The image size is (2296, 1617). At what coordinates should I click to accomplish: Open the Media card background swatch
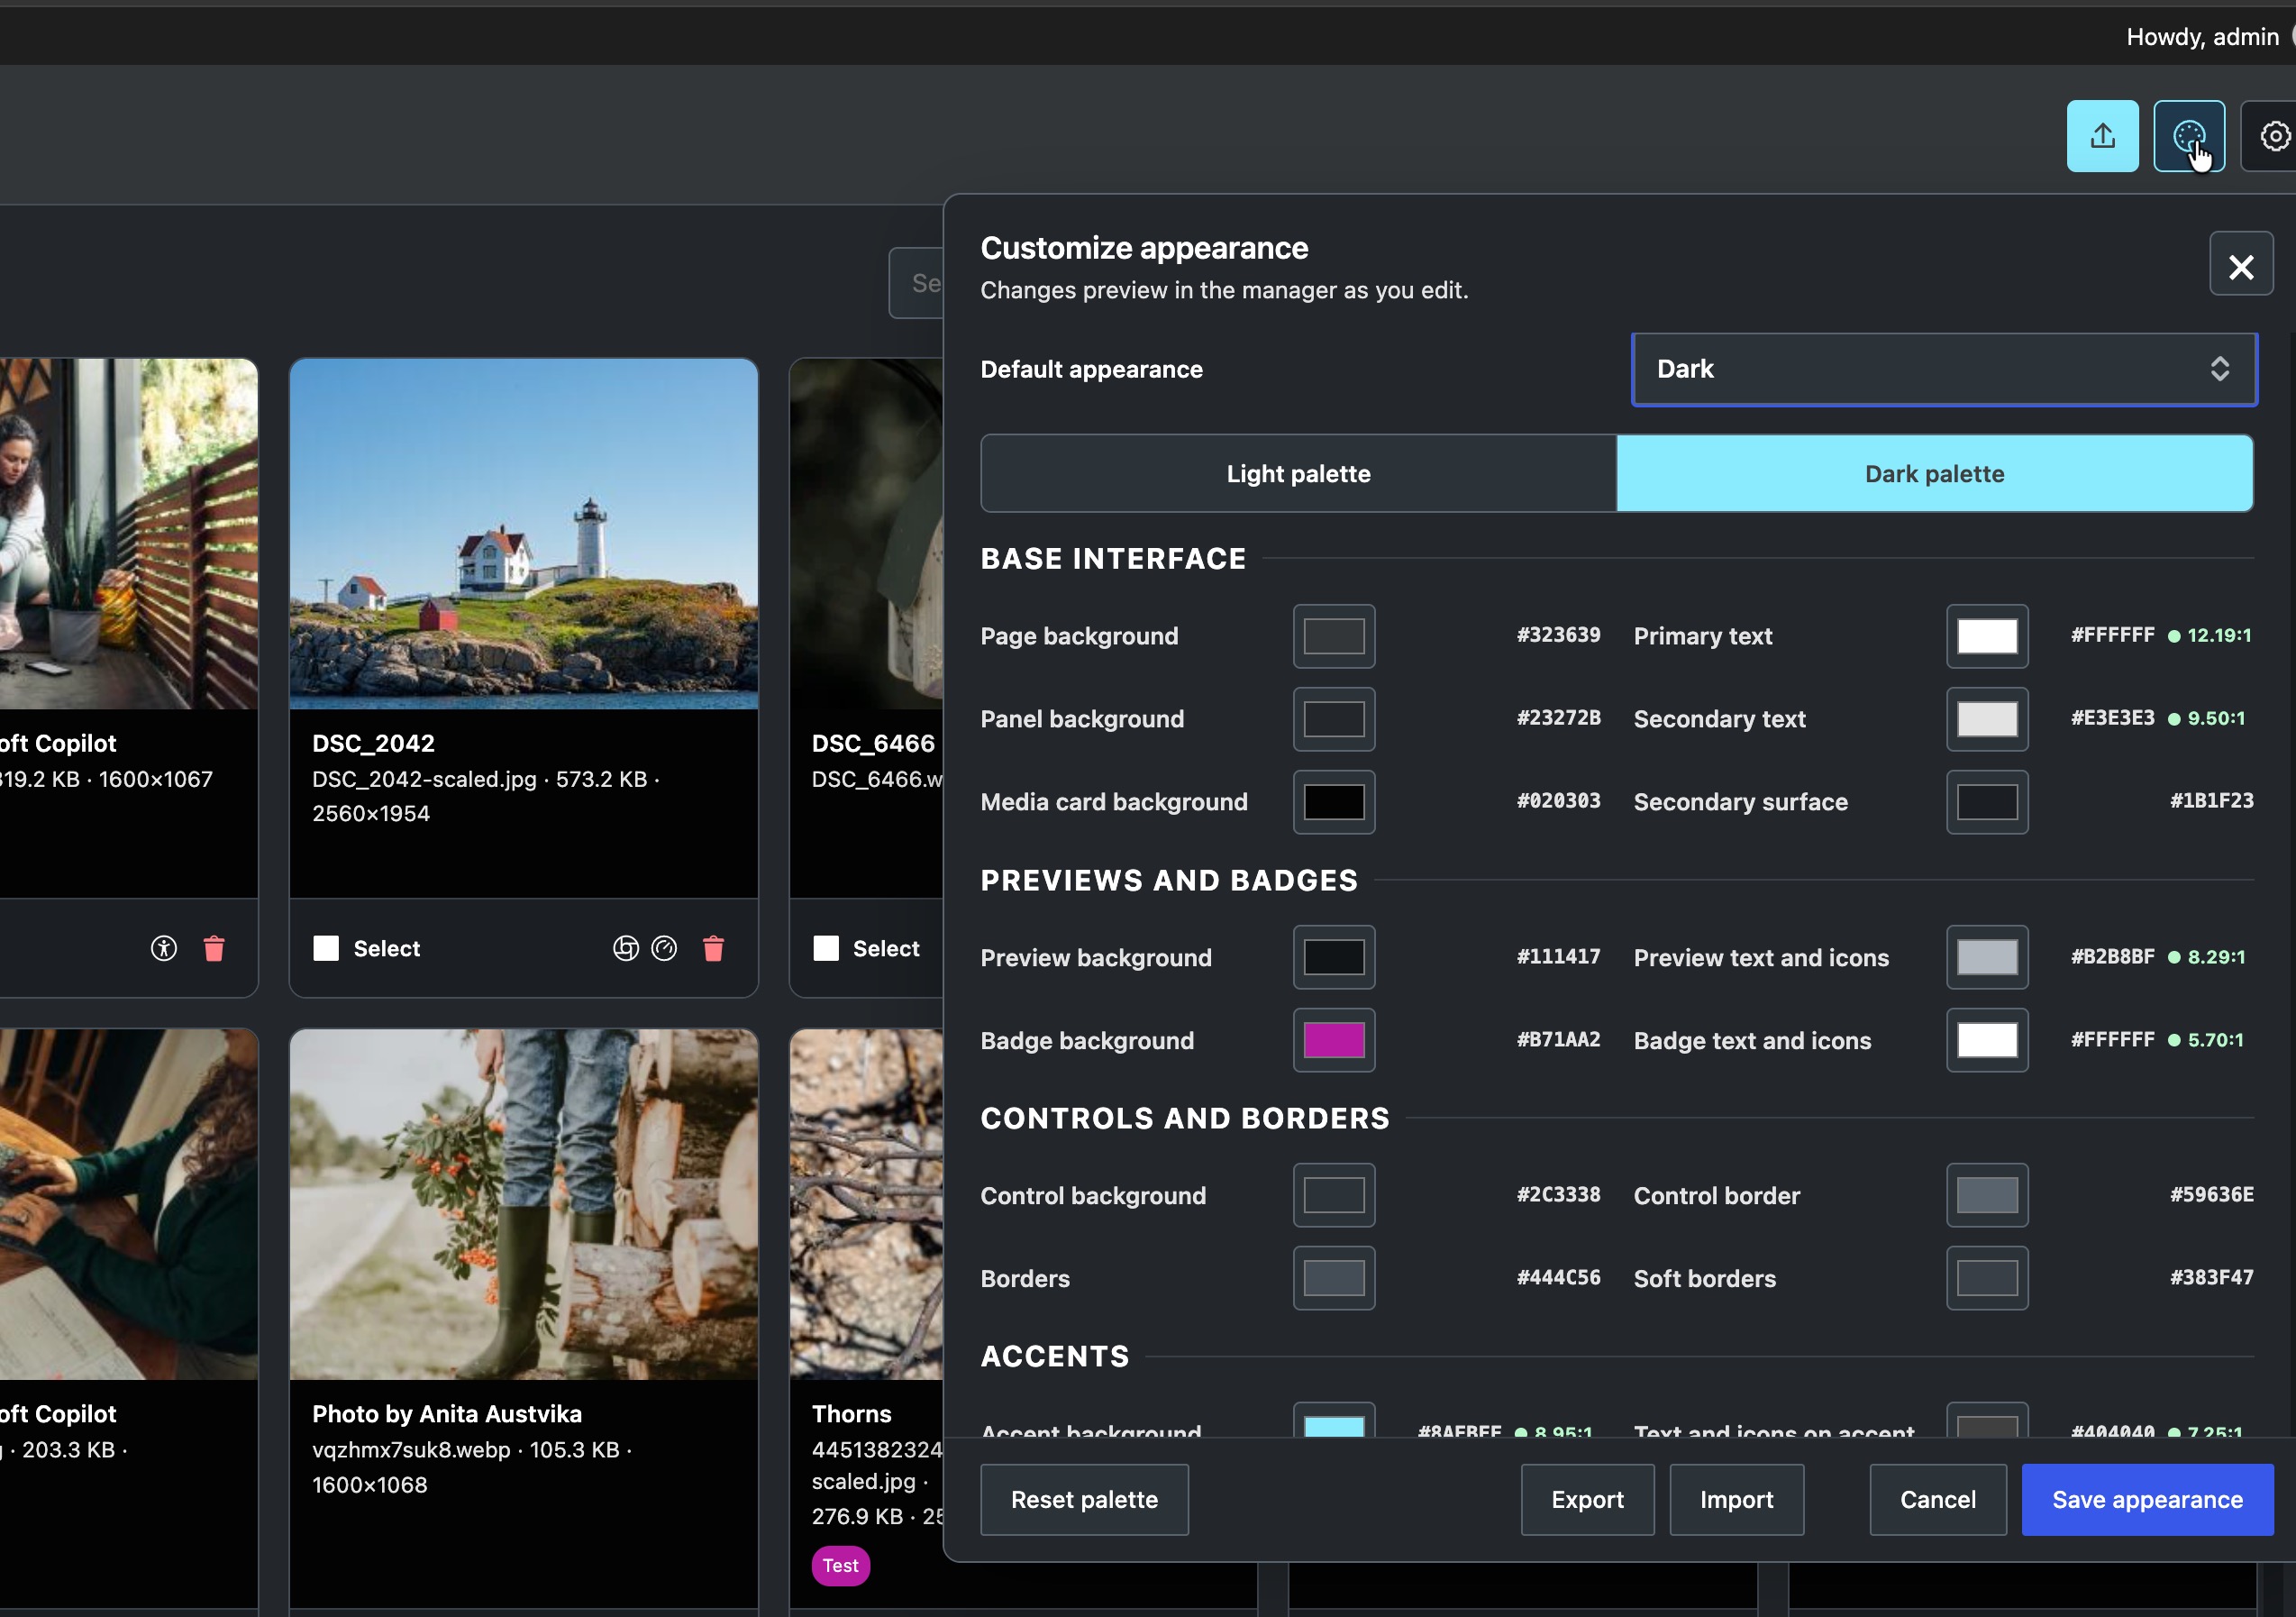(1334, 802)
